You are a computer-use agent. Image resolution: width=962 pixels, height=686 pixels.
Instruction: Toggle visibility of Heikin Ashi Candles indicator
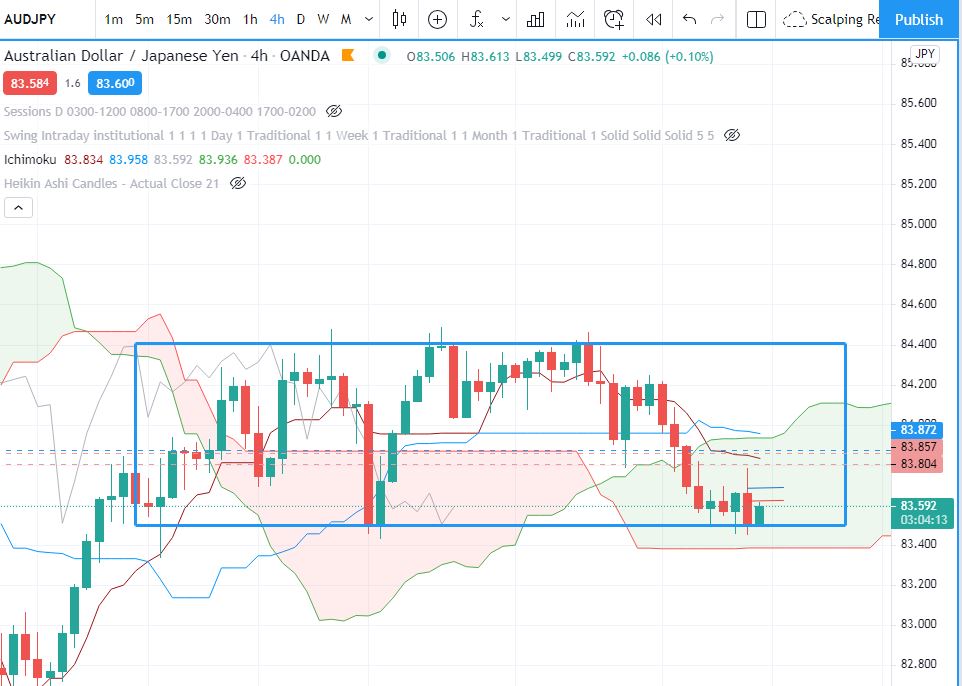(237, 183)
